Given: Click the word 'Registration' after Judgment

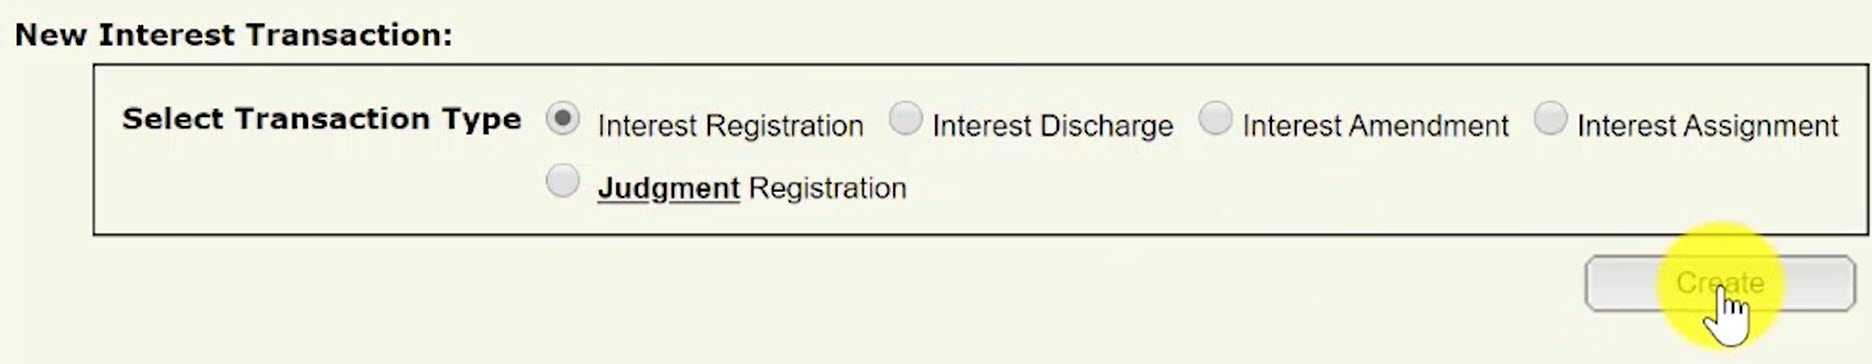Looking at the screenshot, I should [827, 188].
